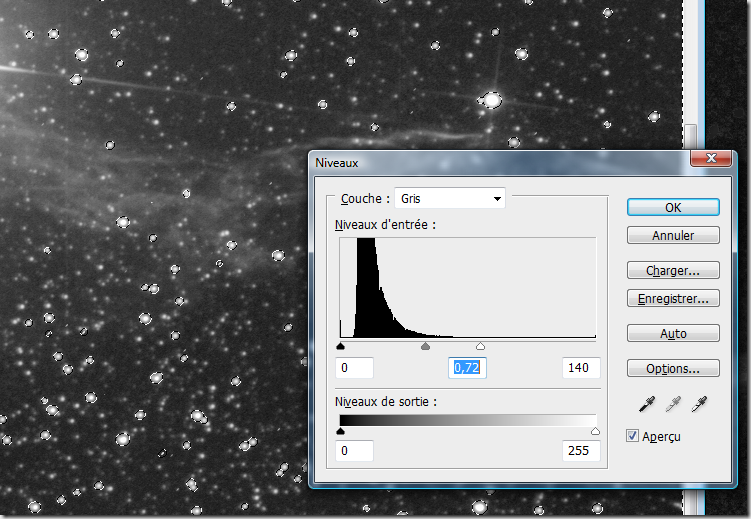751x519 pixels.
Task: Close the Niveaux dialog window
Action: point(712,160)
